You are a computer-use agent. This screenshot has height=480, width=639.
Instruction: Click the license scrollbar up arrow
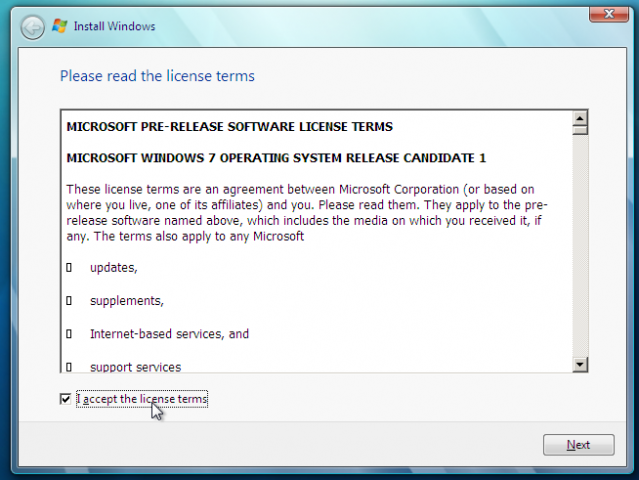point(580,119)
